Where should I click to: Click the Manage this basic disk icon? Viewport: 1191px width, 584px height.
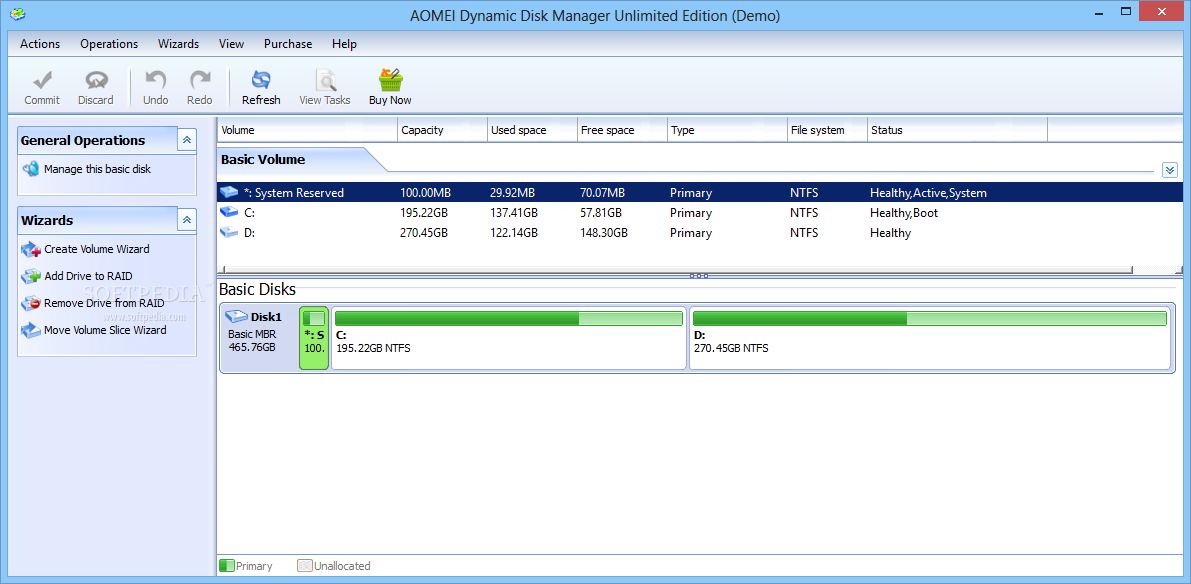click(x=30, y=169)
